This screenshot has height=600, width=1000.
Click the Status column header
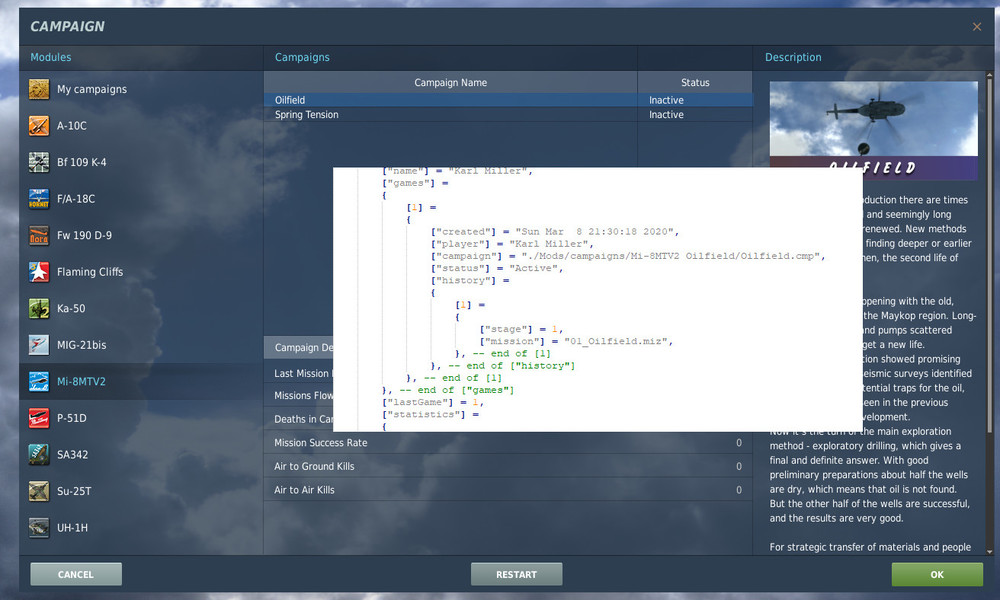695,82
